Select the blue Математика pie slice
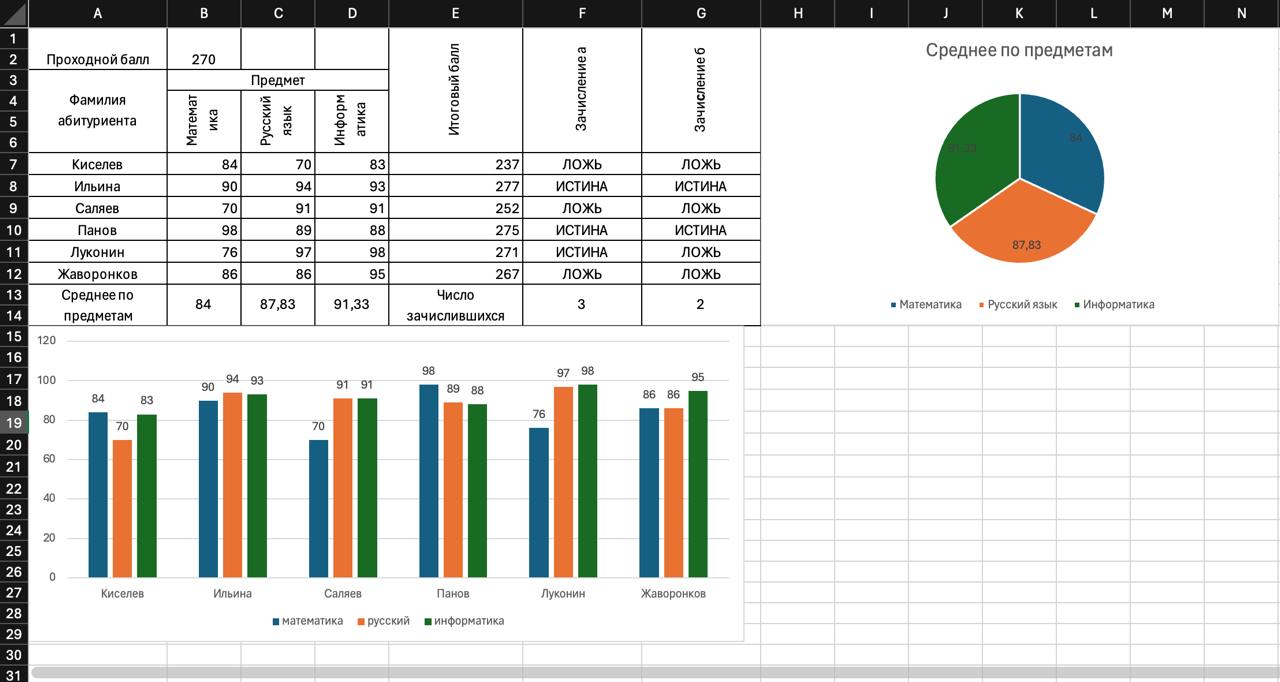The width and height of the screenshot is (1280, 682). (1065, 150)
